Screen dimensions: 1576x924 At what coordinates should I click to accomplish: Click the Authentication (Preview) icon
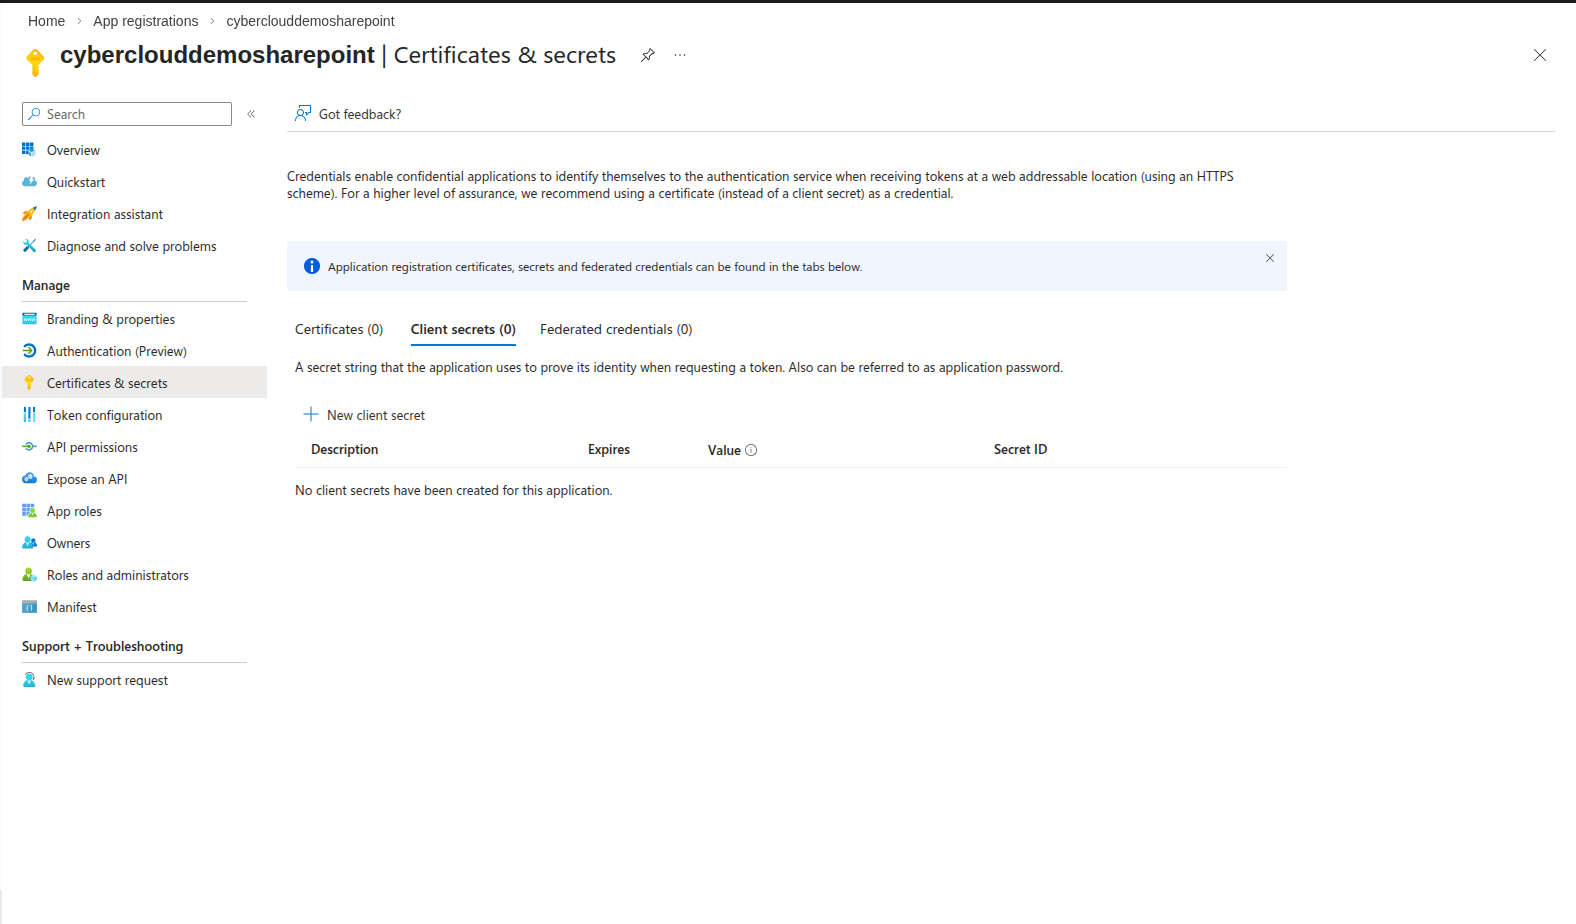tap(29, 351)
